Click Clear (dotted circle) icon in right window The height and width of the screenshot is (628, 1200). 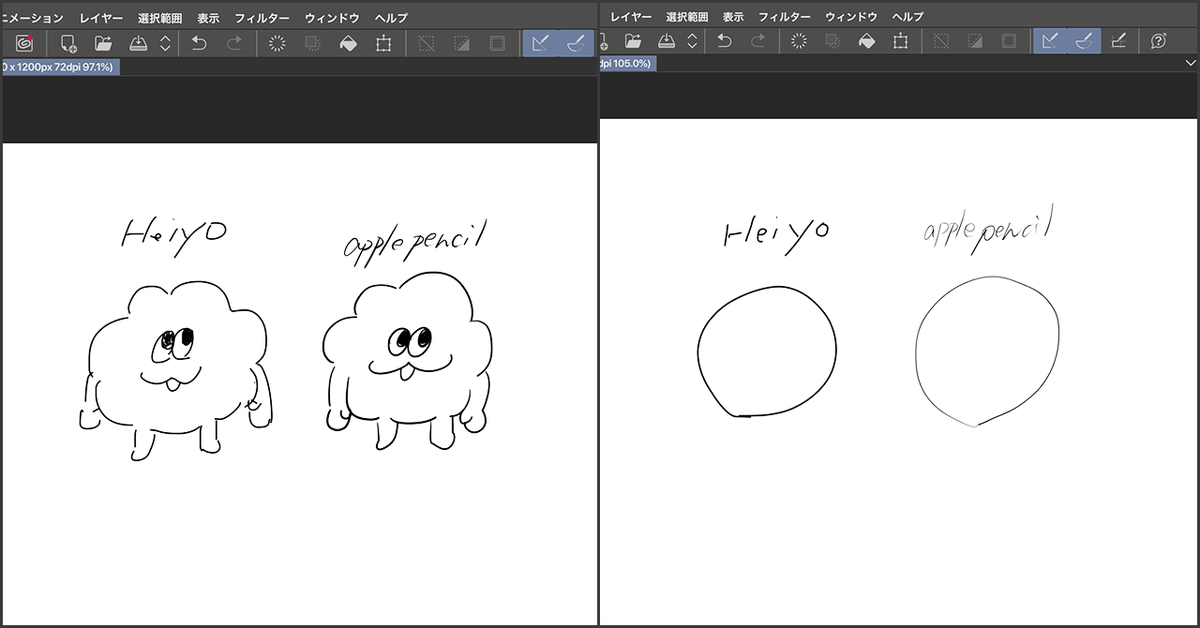pos(799,42)
